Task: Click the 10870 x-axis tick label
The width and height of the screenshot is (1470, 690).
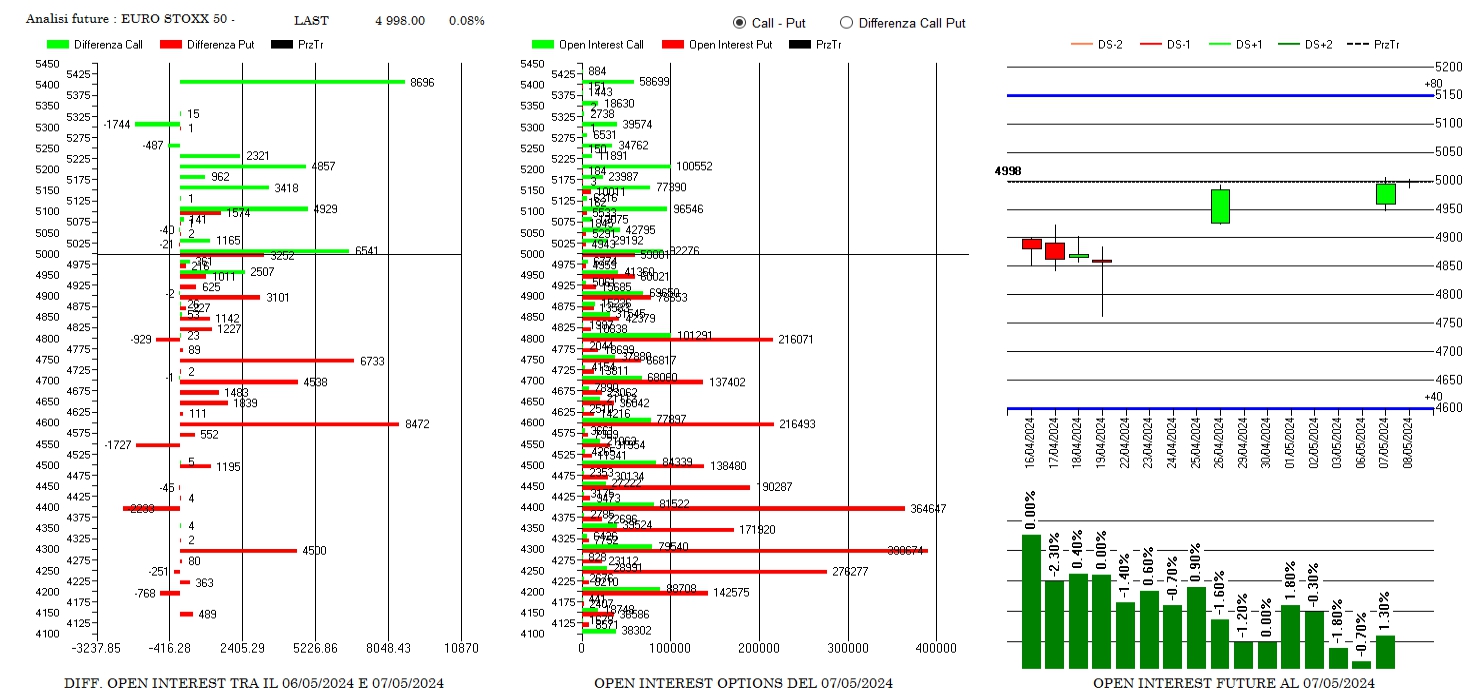Action: (461, 647)
